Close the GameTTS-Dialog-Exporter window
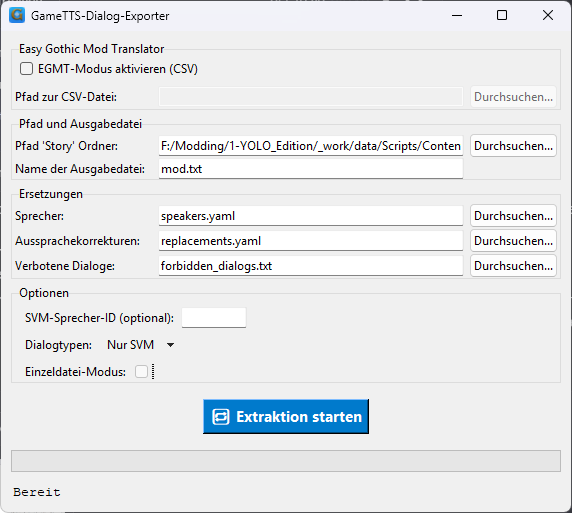The width and height of the screenshot is (572, 513). pyautogui.click(x=548, y=15)
